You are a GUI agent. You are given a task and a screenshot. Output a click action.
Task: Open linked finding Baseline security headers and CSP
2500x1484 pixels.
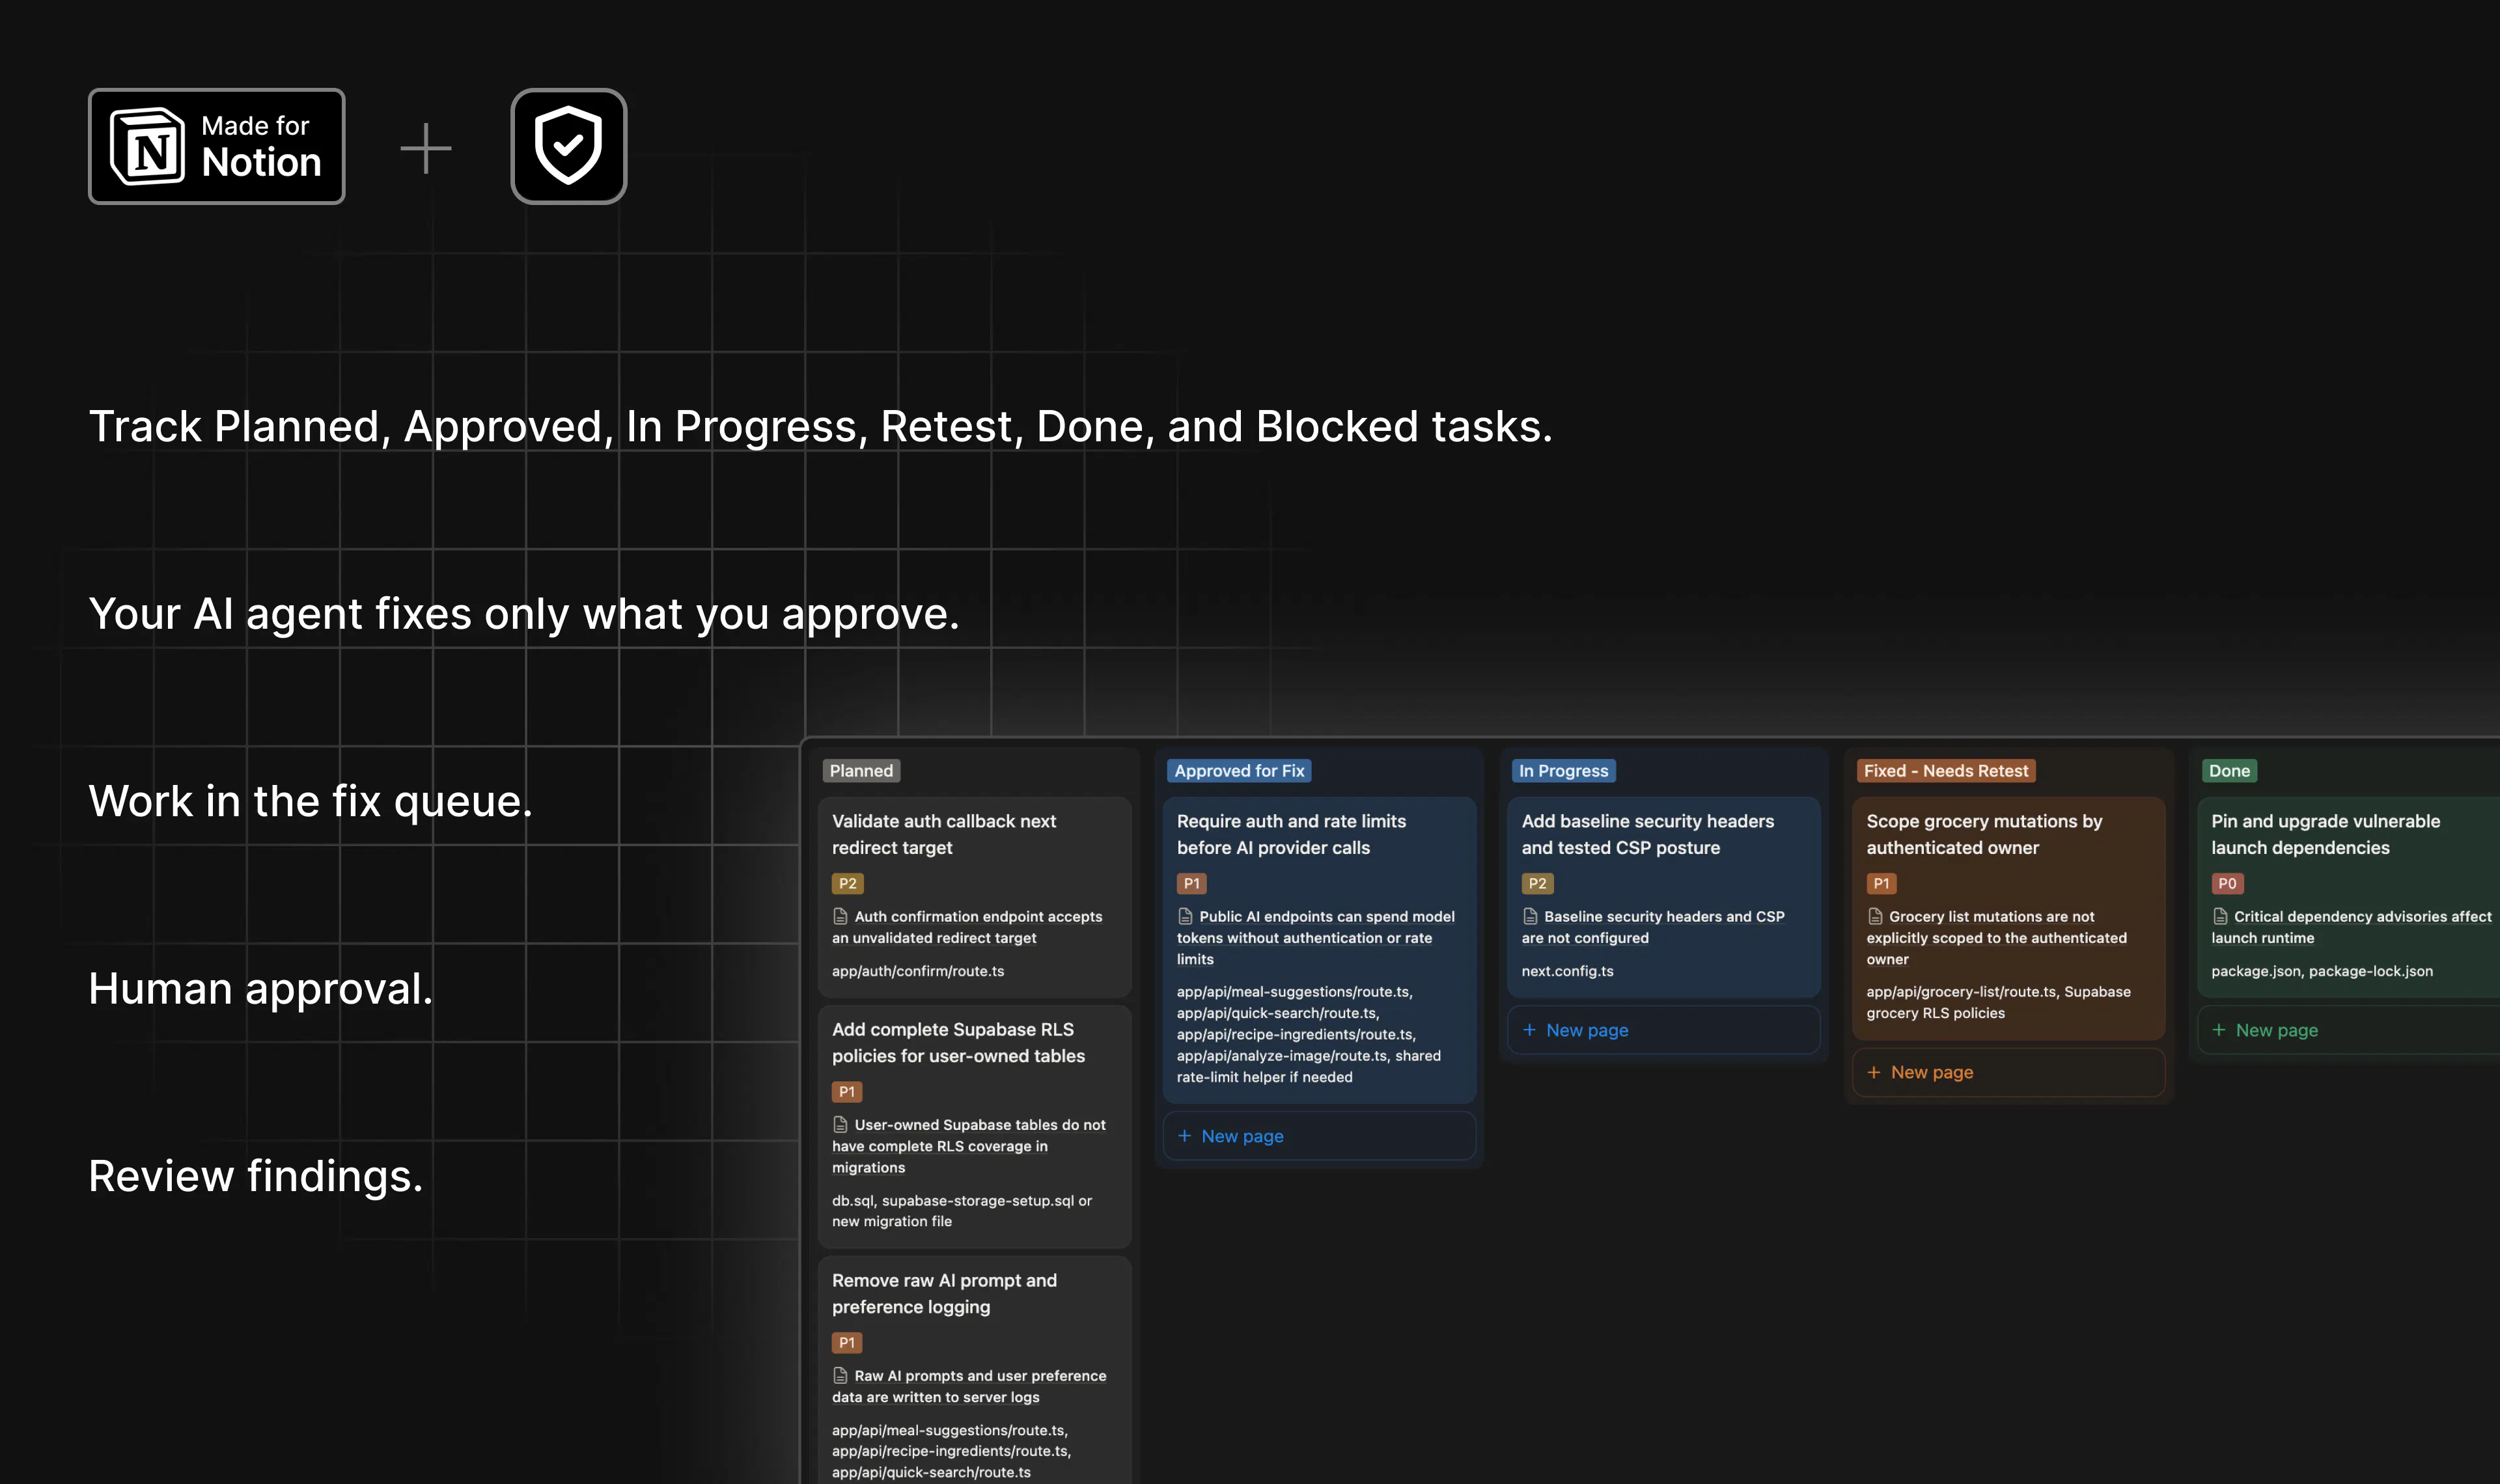click(1653, 927)
